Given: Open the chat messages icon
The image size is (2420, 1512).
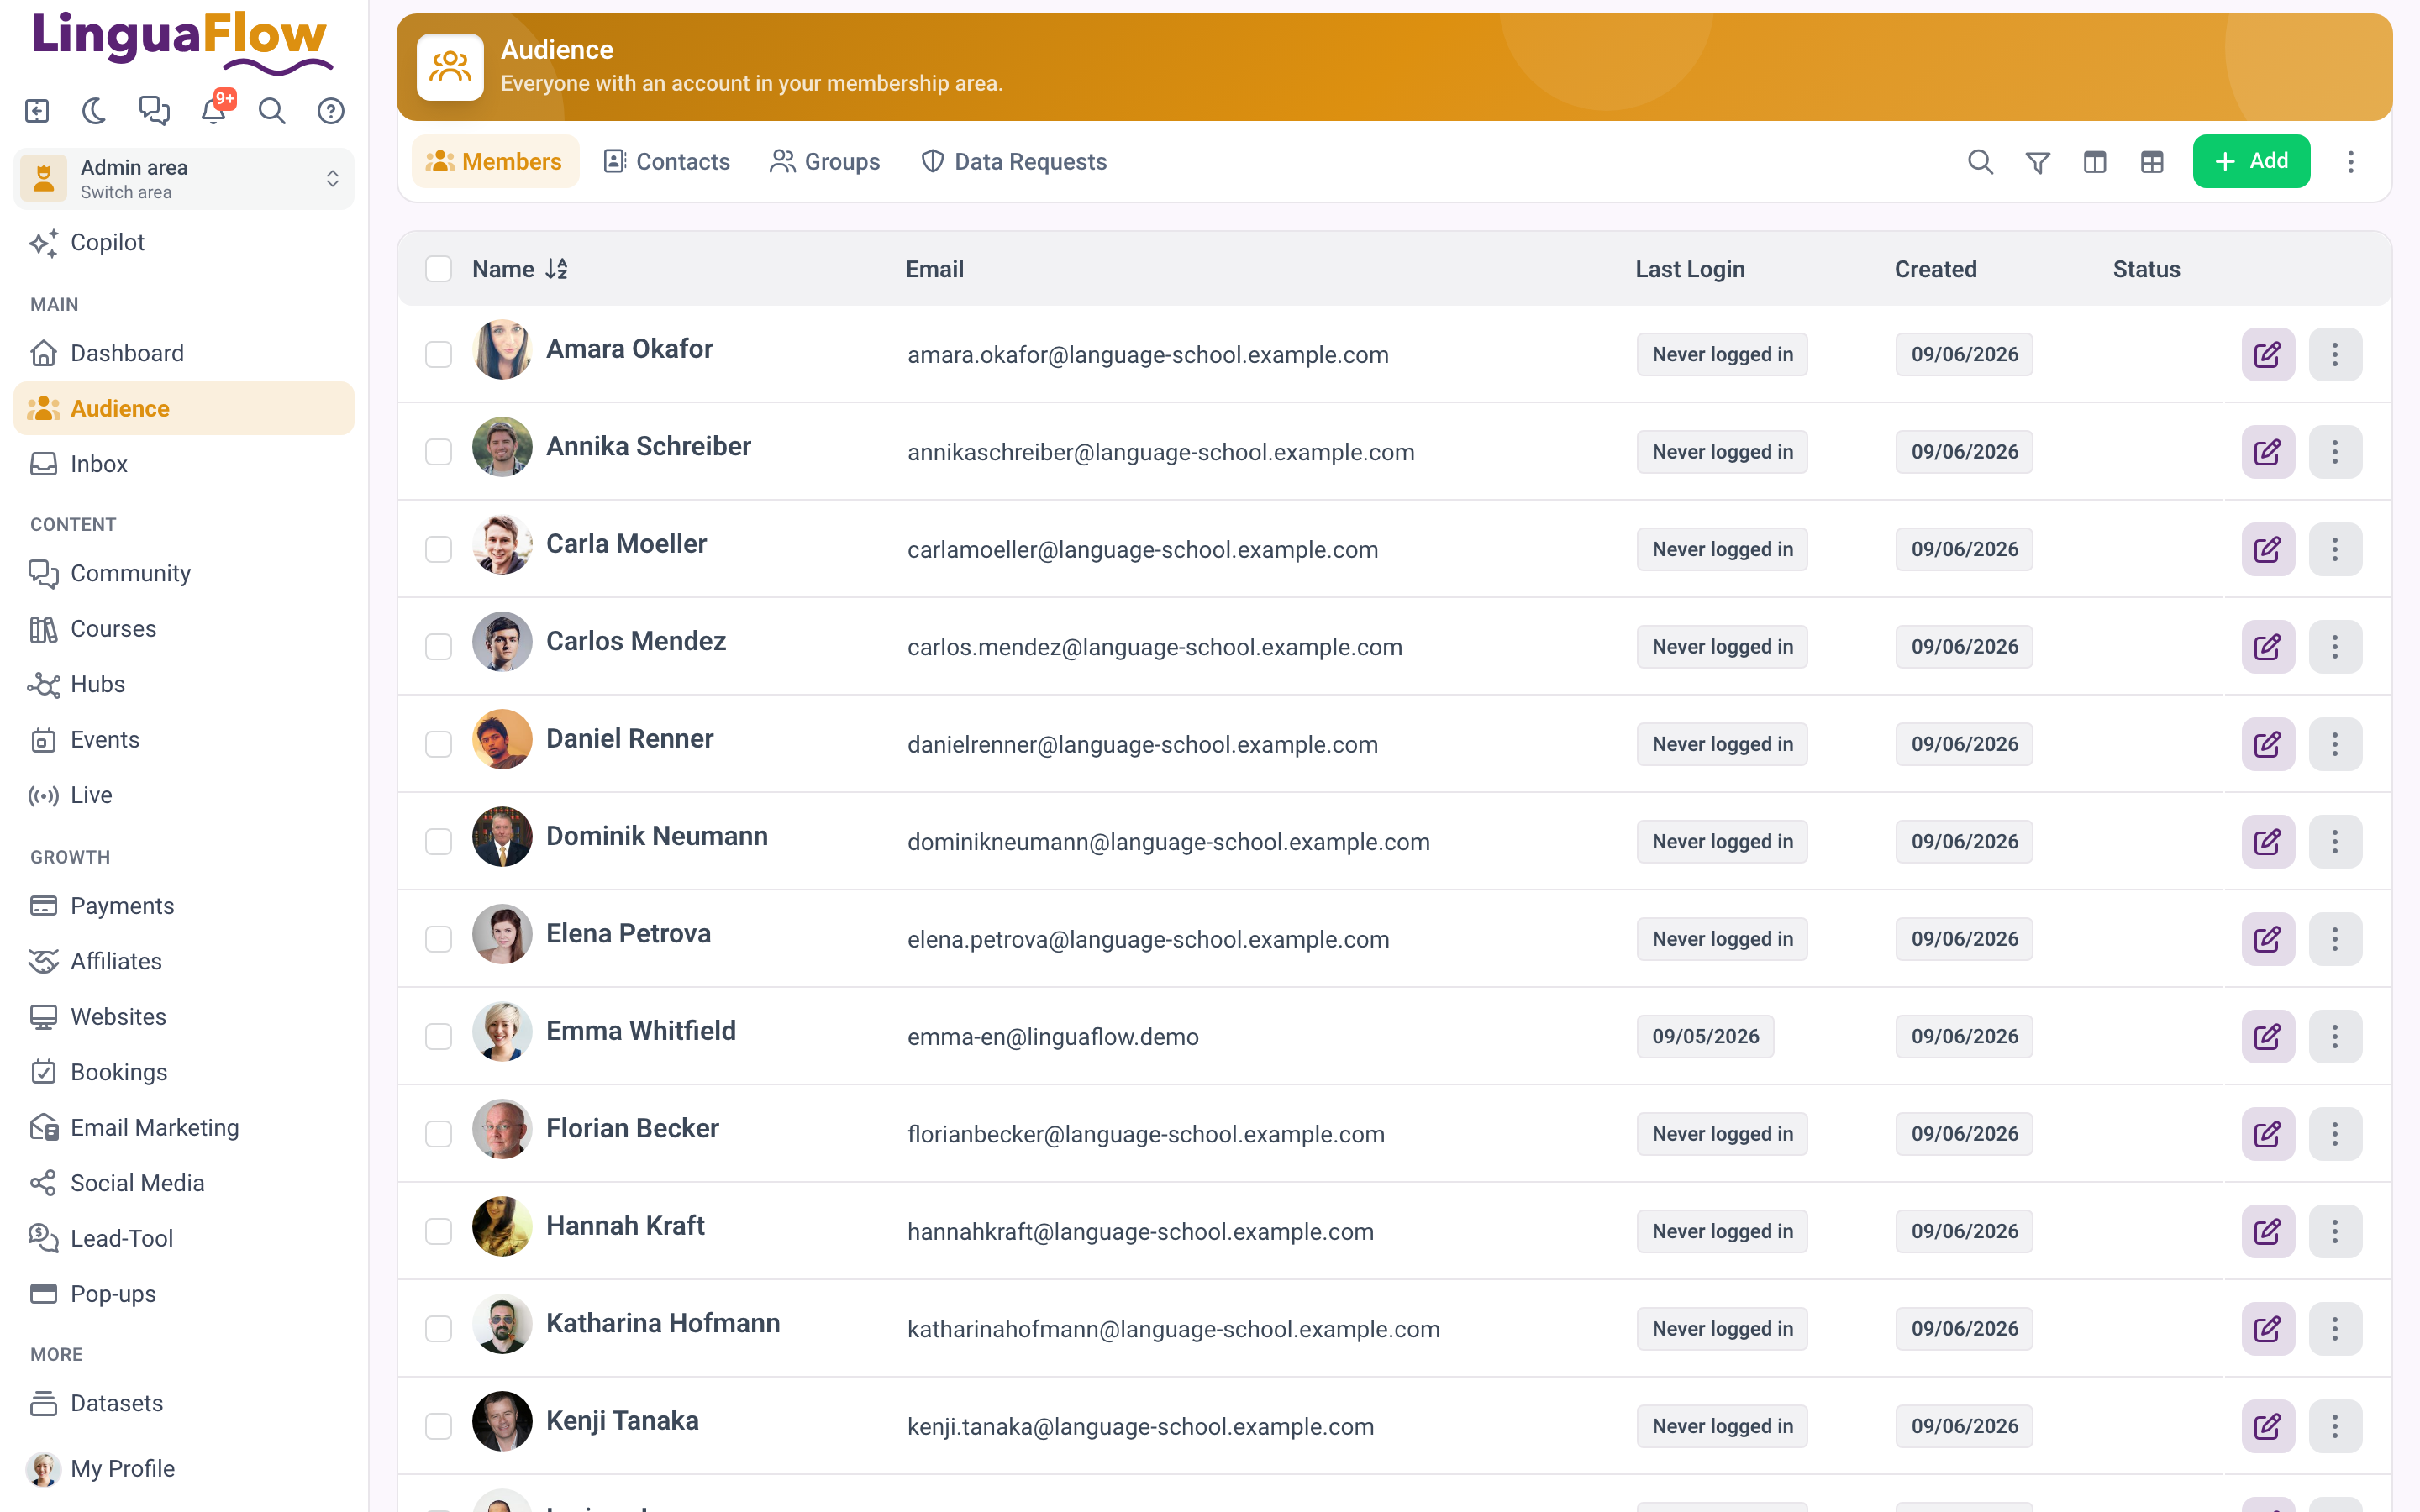Looking at the screenshot, I should 154,111.
